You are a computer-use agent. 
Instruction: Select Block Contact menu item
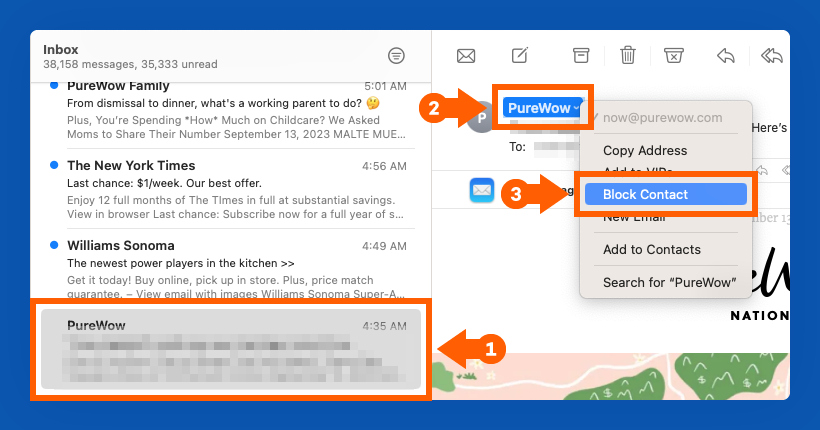666,194
